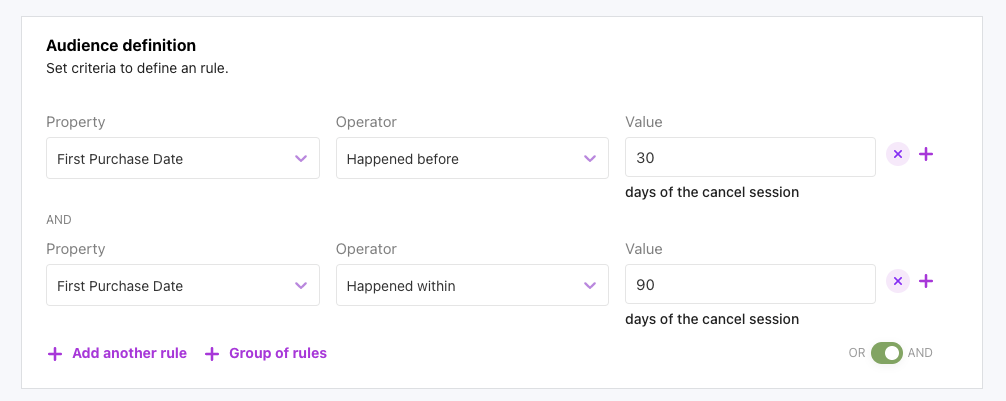Screen dimensions: 1006x401
Task: Open the first rule's First Purchase Date dropdown
Action: tap(170, 158)
